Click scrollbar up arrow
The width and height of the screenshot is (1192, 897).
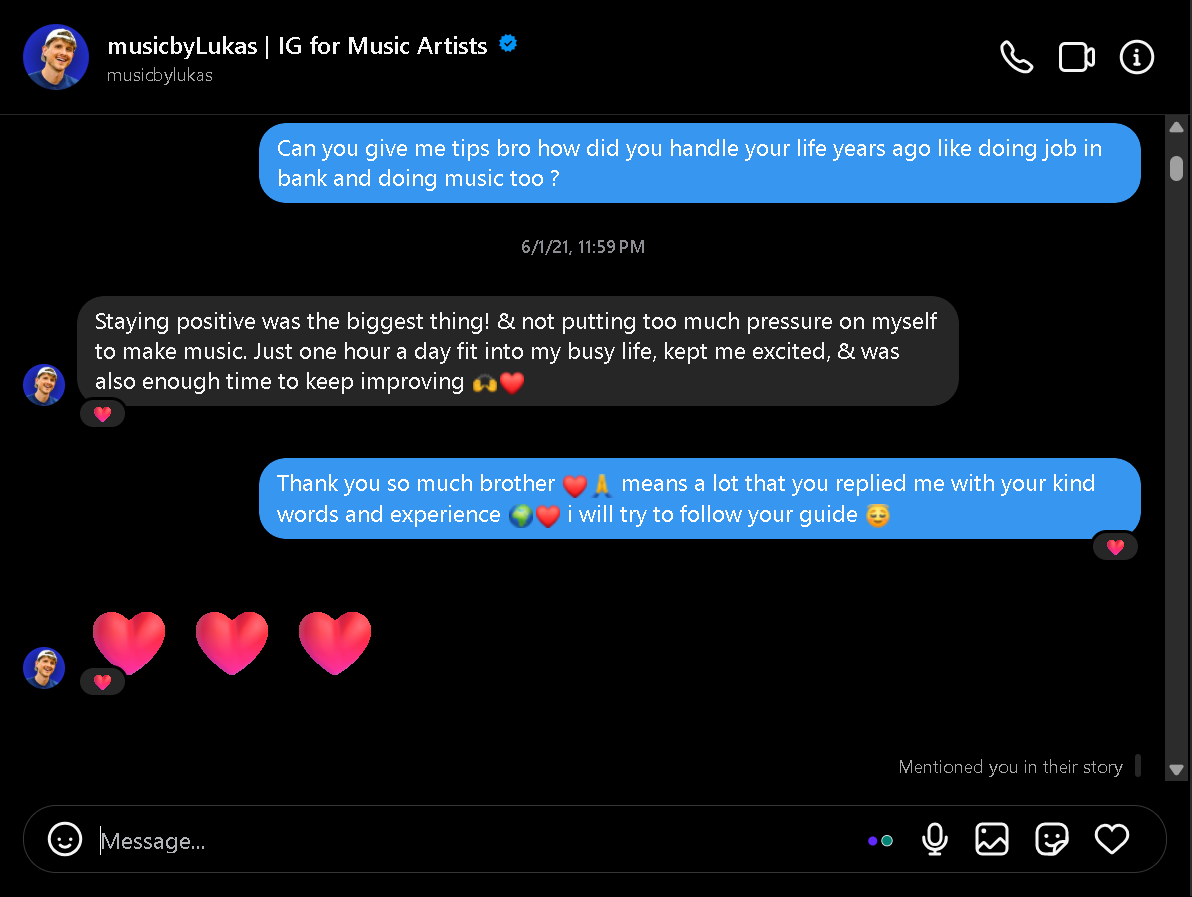pyautogui.click(x=1176, y=127)
